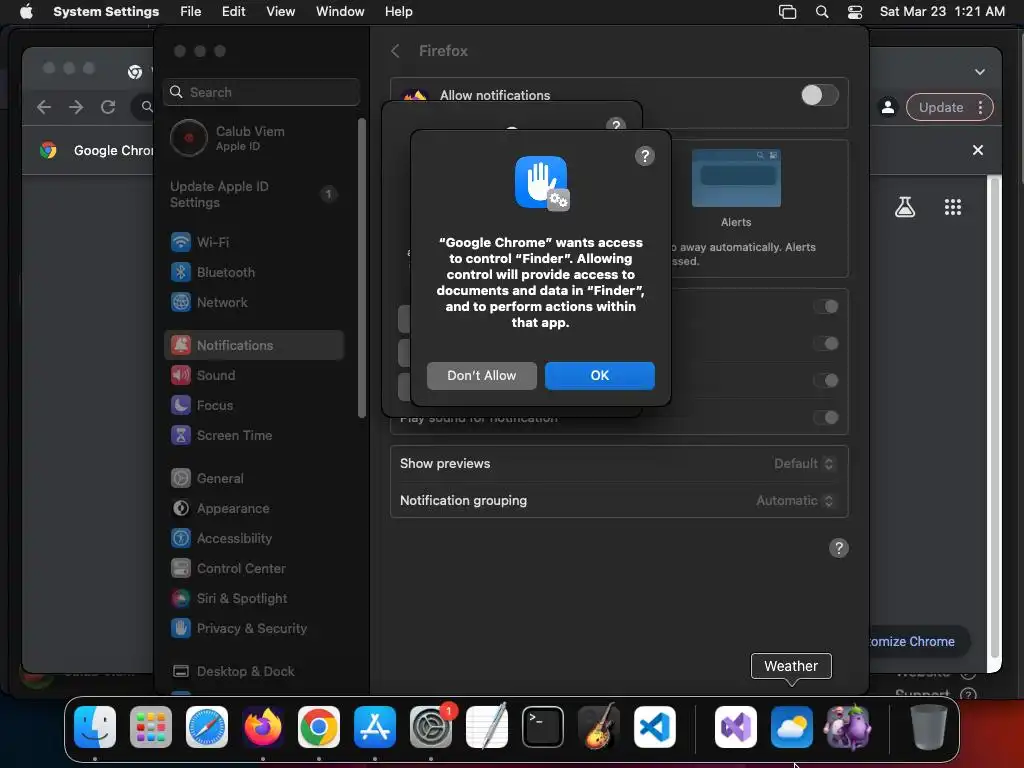Close the Google Chrome info bar
This screenshot has width=1024, height=768.
pyautogui.click(x=978, y=150)
